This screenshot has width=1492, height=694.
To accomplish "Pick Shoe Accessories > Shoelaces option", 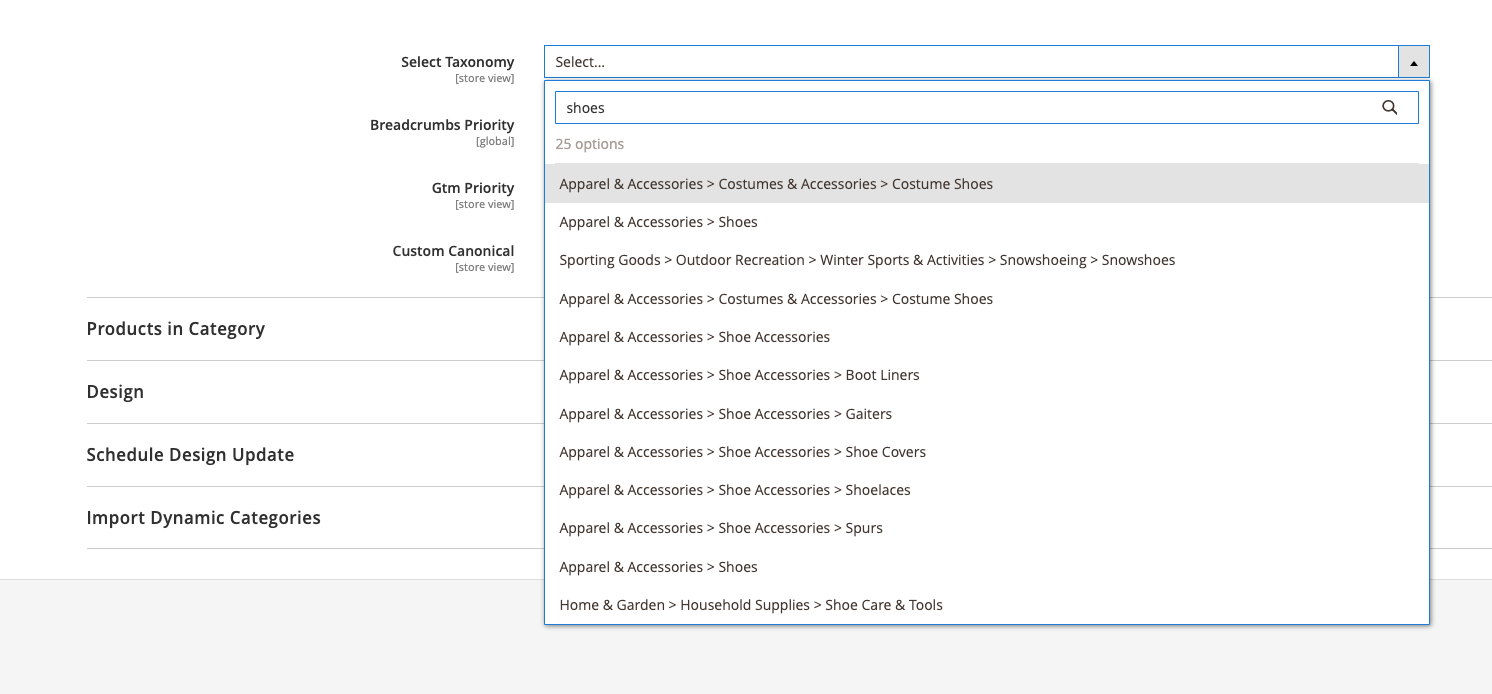I will click(x=735, y=490).
